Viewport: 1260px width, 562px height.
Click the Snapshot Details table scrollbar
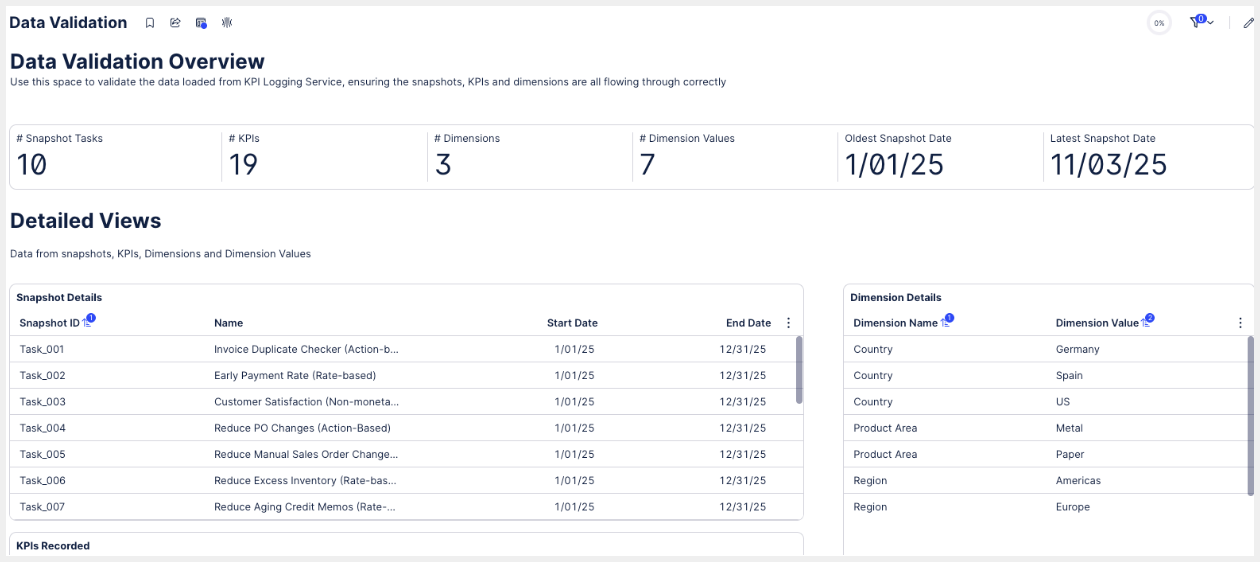[798, 370]
